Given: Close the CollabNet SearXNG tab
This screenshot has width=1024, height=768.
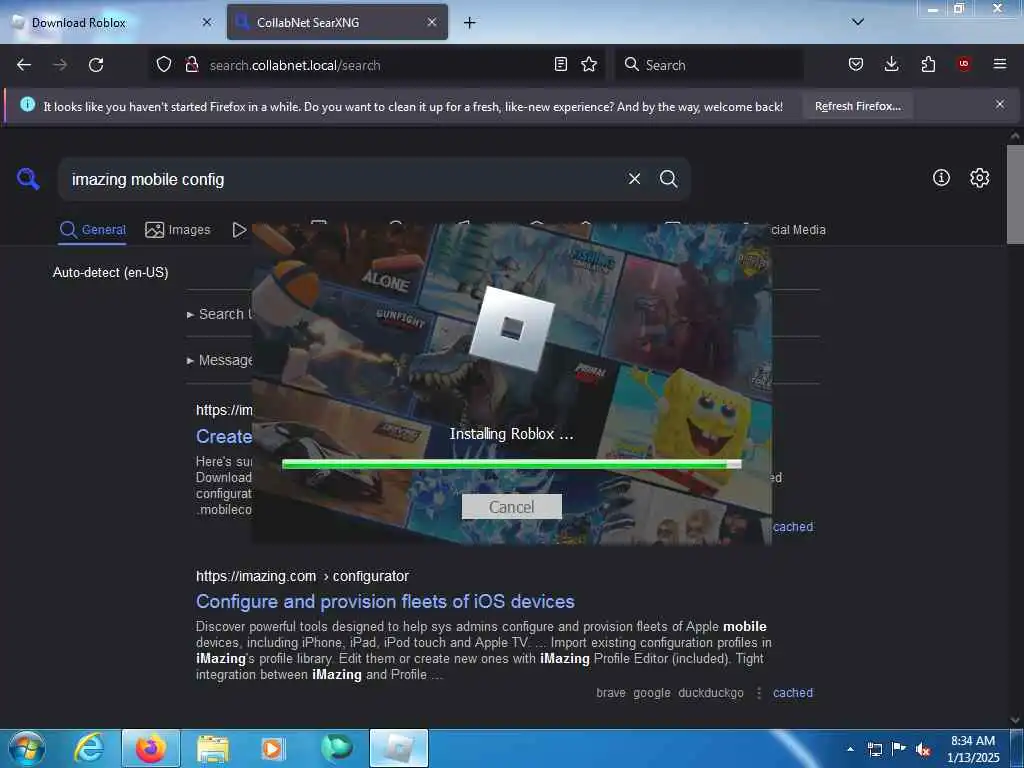Looking at the screenshot, I should (x=432, y=22).
